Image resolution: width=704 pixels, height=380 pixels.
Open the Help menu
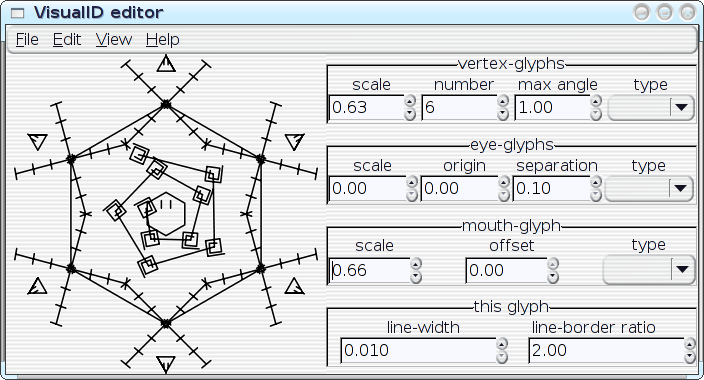(163, 40)
